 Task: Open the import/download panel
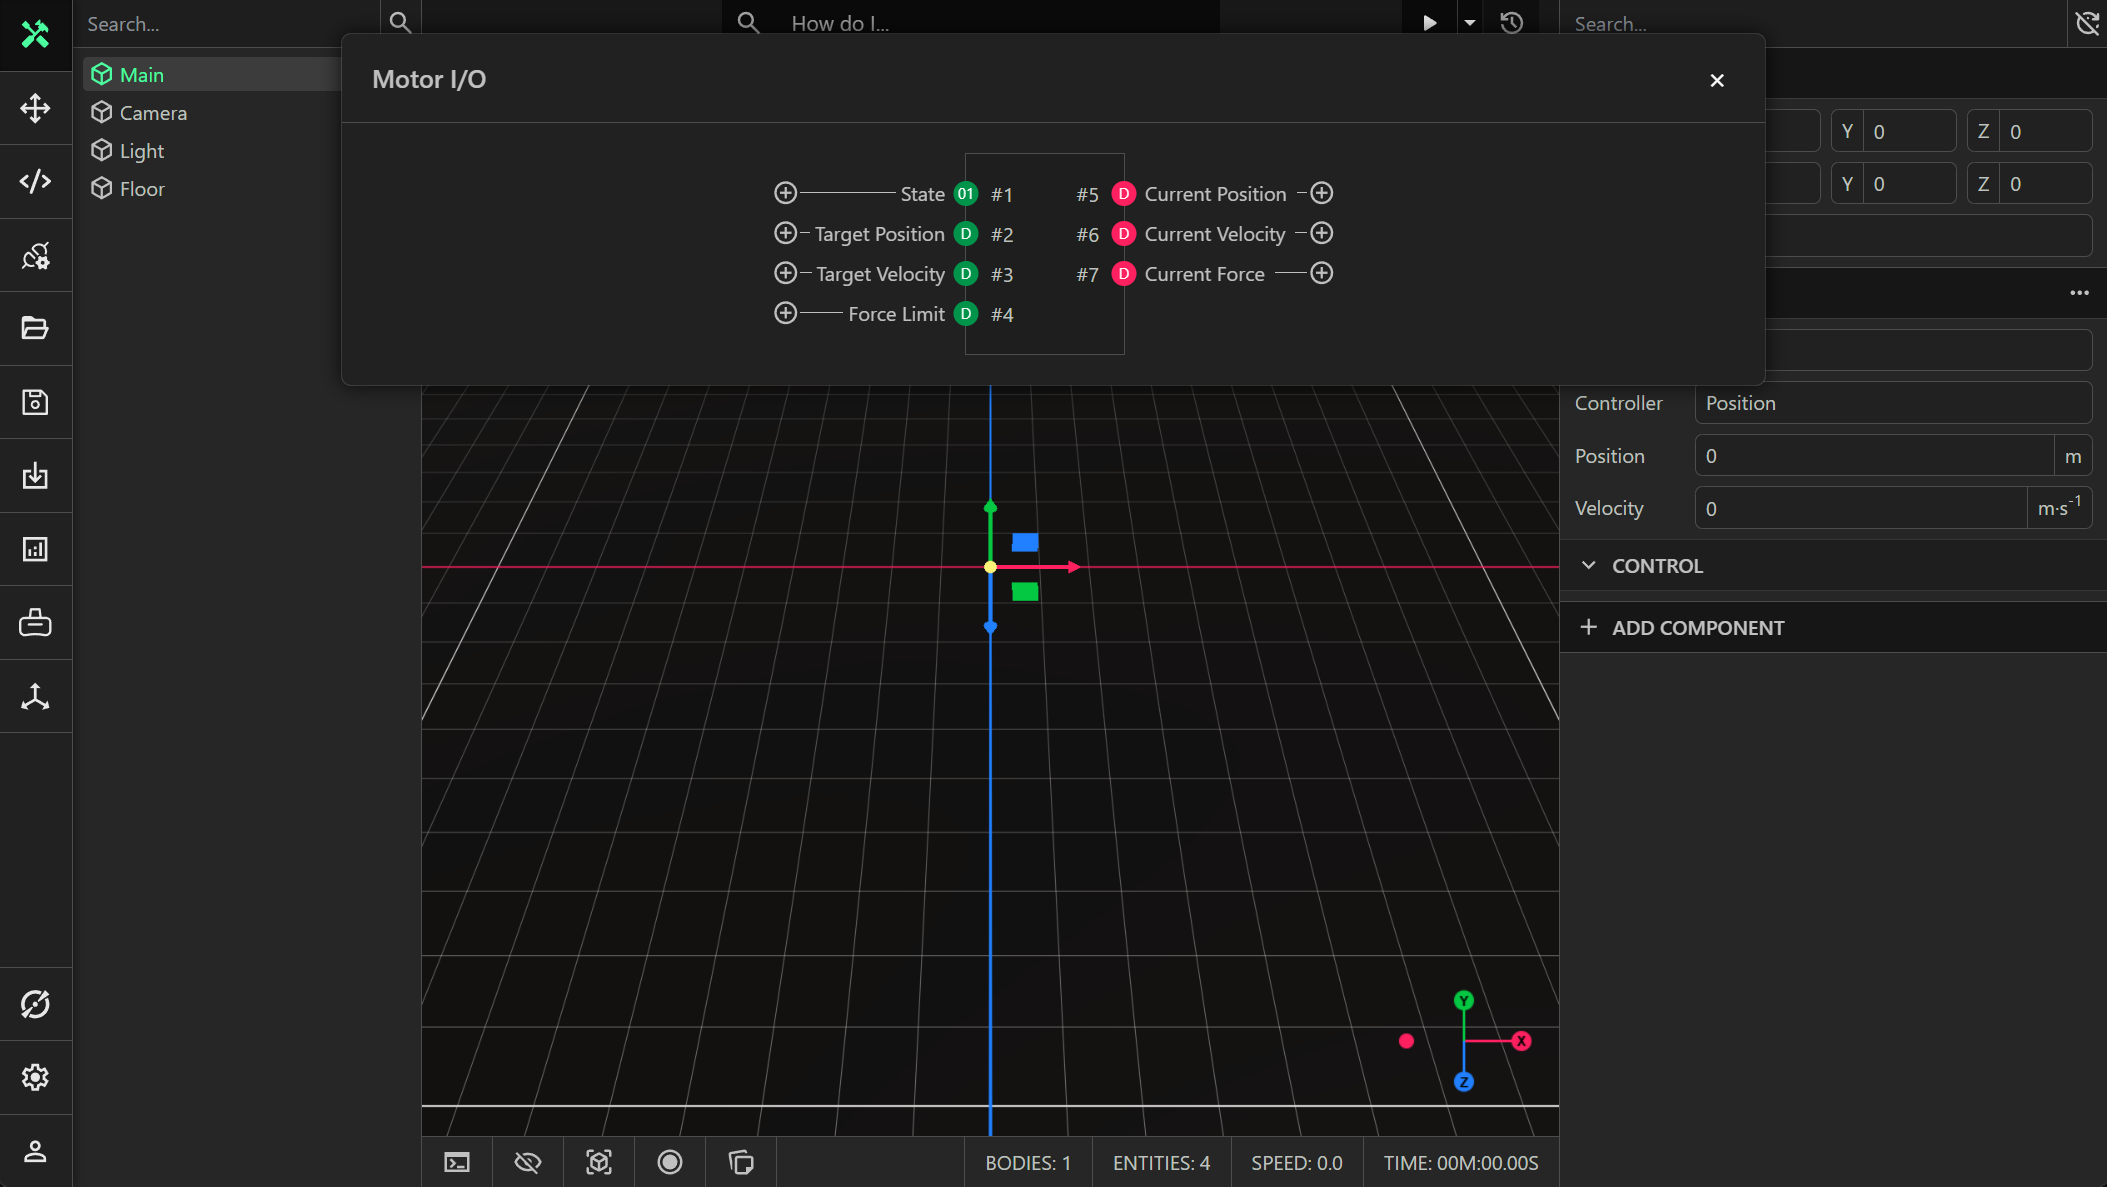tap(36, 476)
